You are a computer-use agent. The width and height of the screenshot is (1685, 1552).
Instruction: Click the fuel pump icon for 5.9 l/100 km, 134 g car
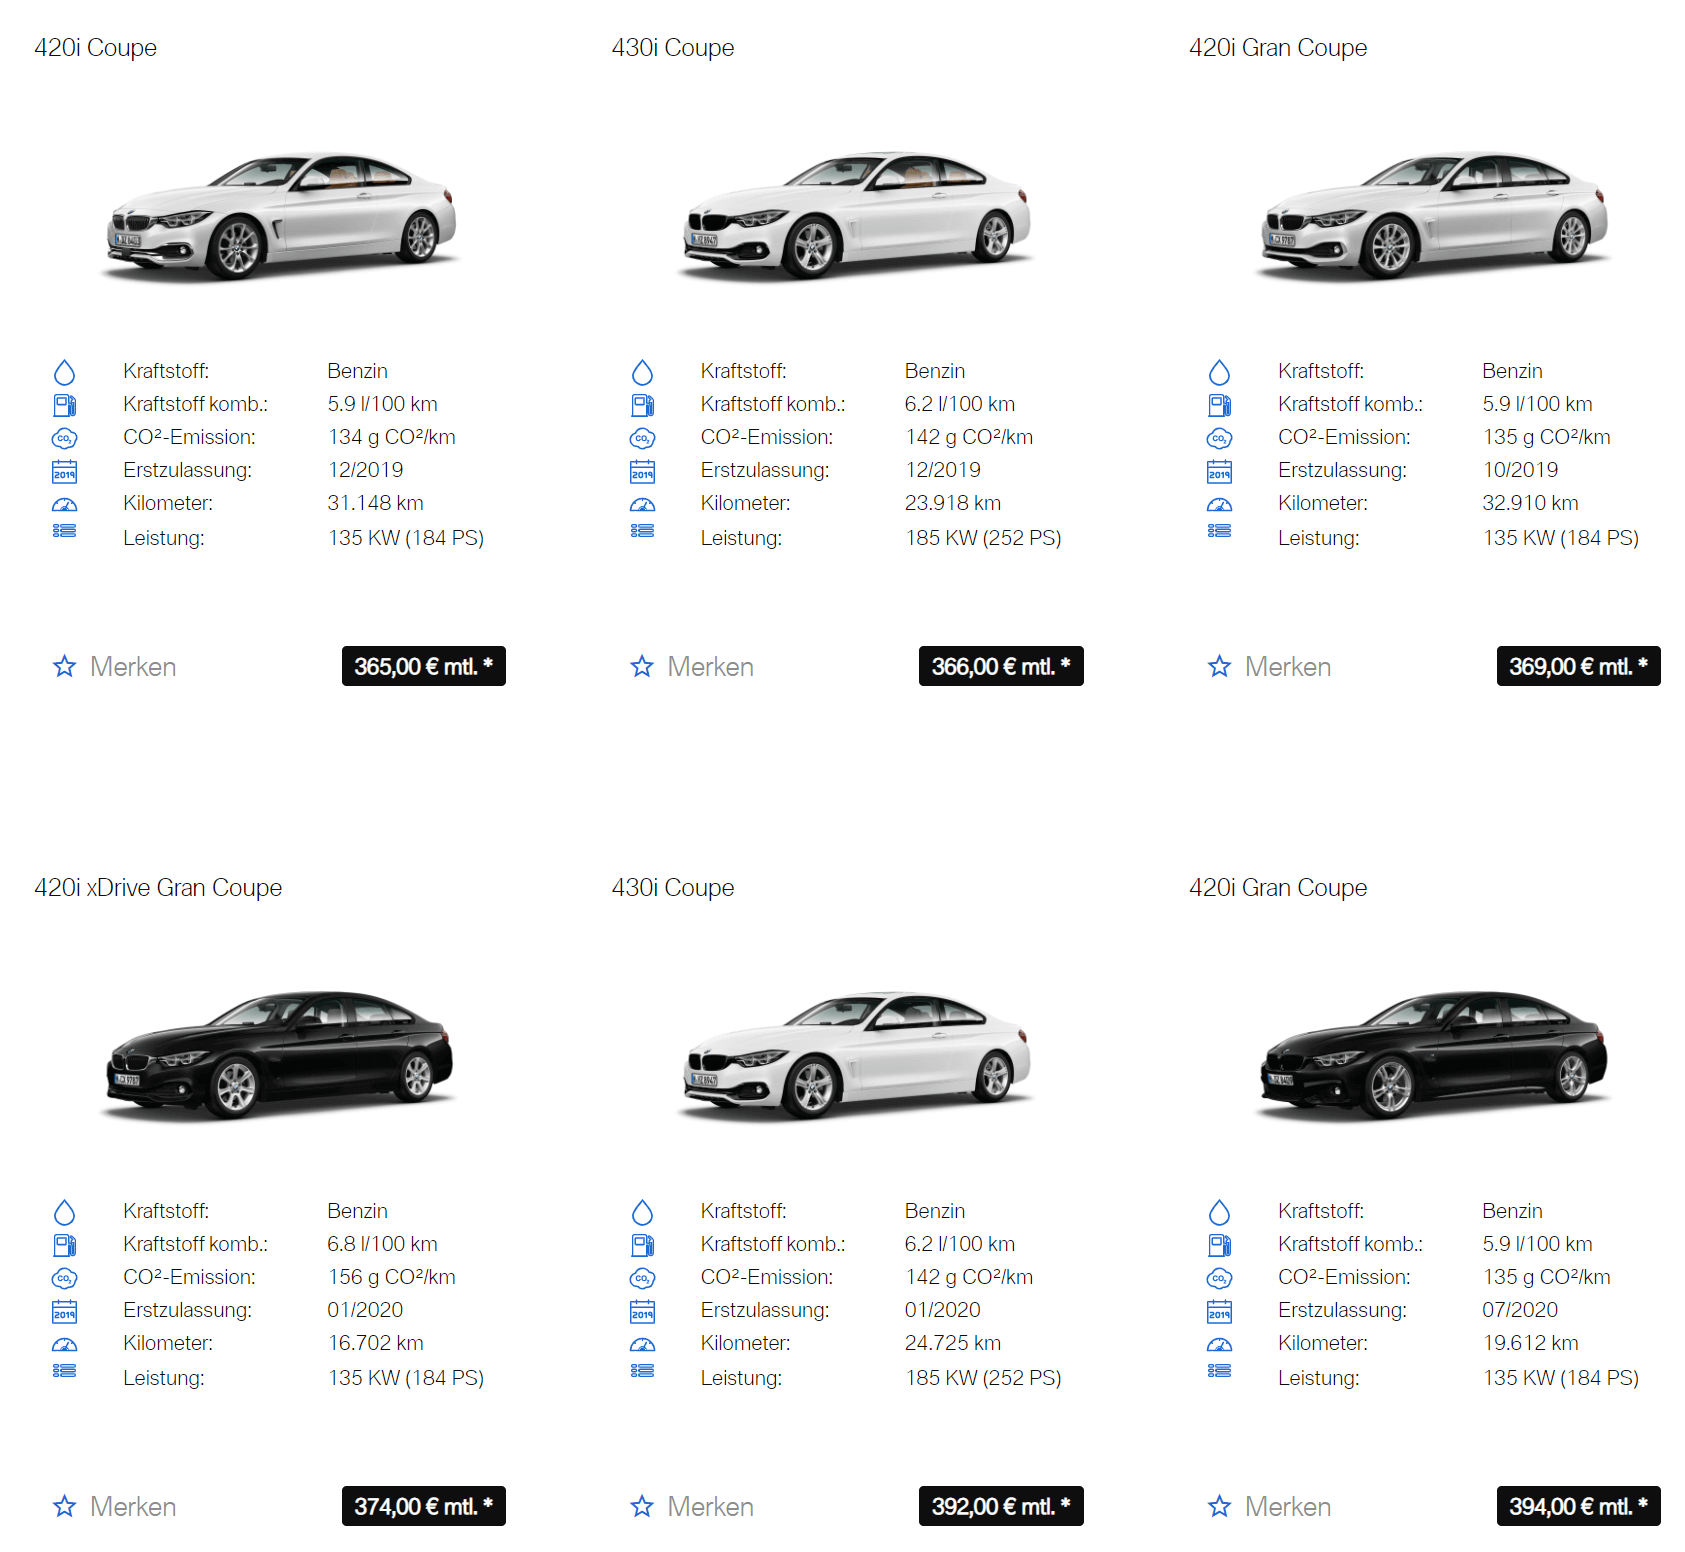(x=64, y=405)
